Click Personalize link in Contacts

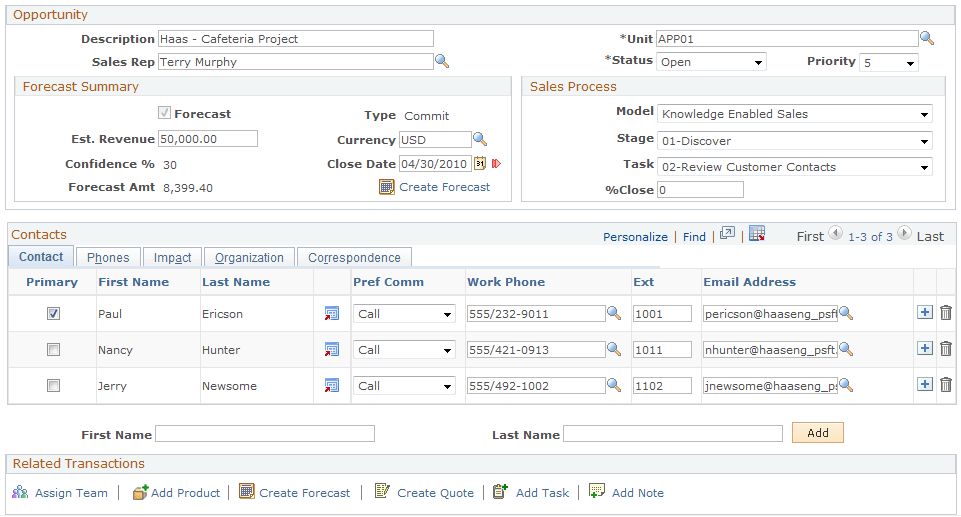(x=635, y=236)
